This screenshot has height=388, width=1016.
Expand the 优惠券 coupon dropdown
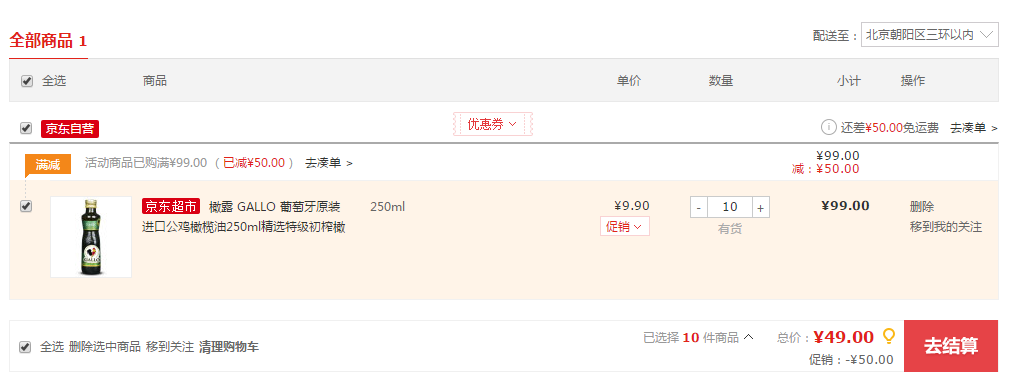[x=492, y=124]
